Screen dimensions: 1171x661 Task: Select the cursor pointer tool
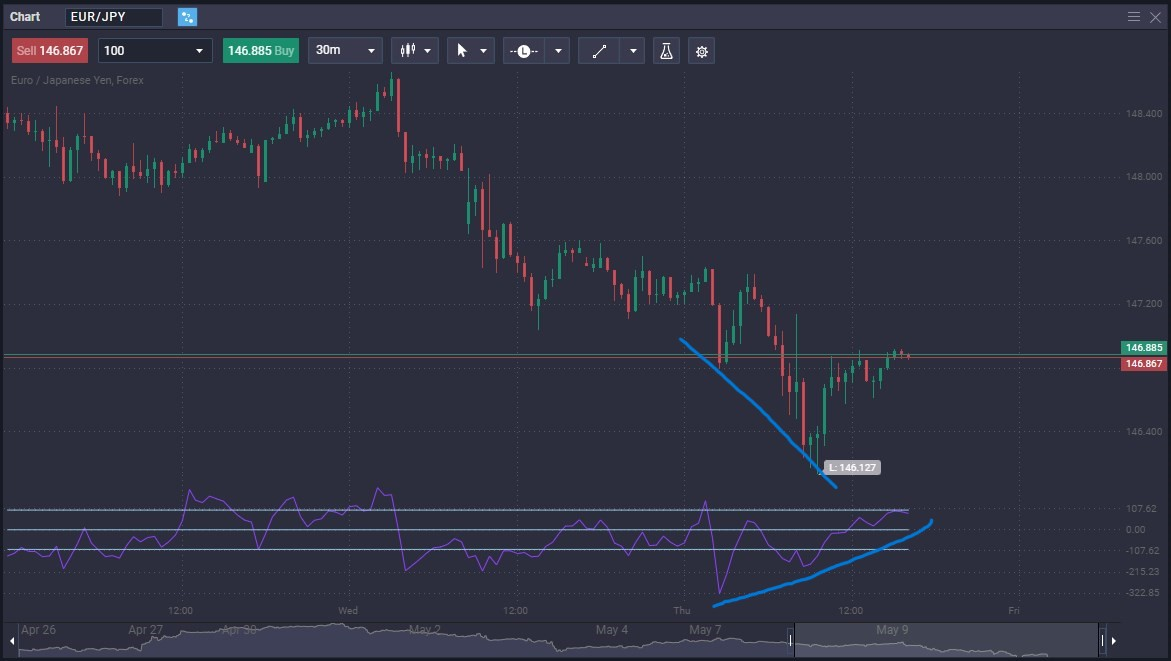tap(464, 50)
